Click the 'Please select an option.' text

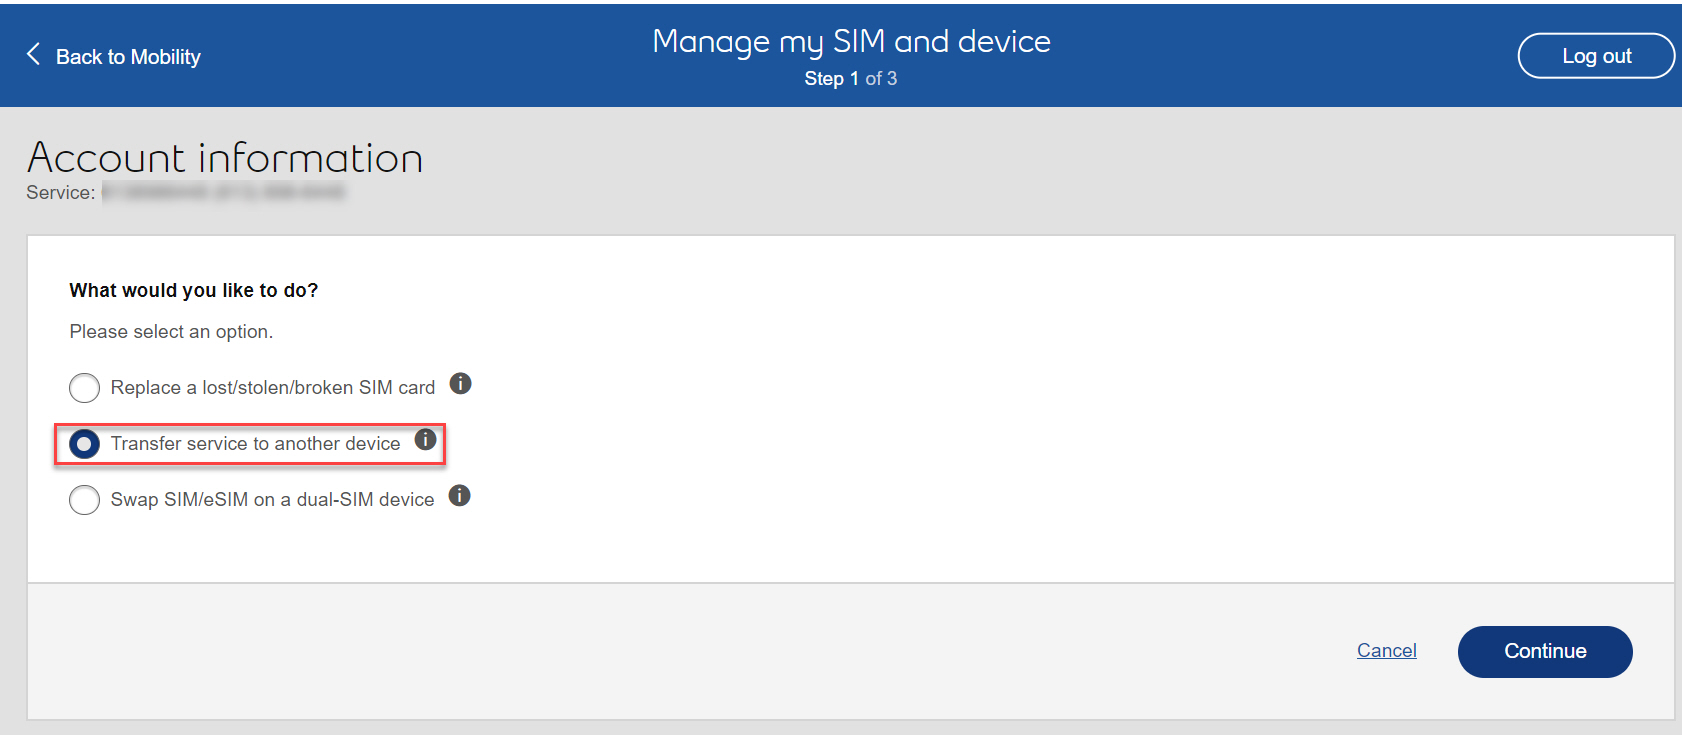tap(171, 332)
